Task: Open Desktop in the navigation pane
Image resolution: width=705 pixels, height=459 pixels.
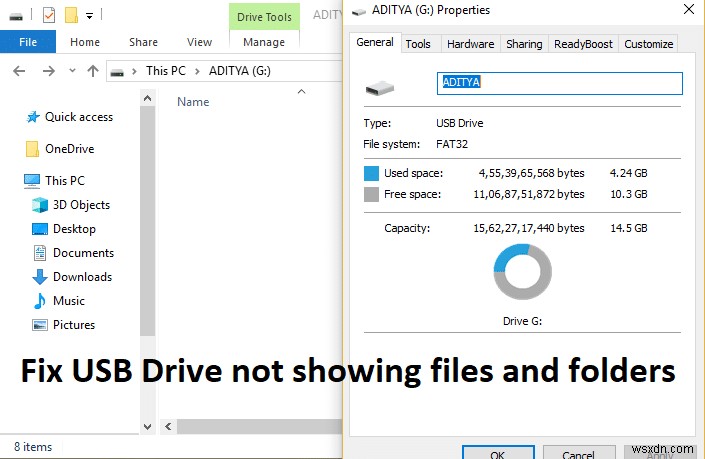Action: (x=74, y=229)
